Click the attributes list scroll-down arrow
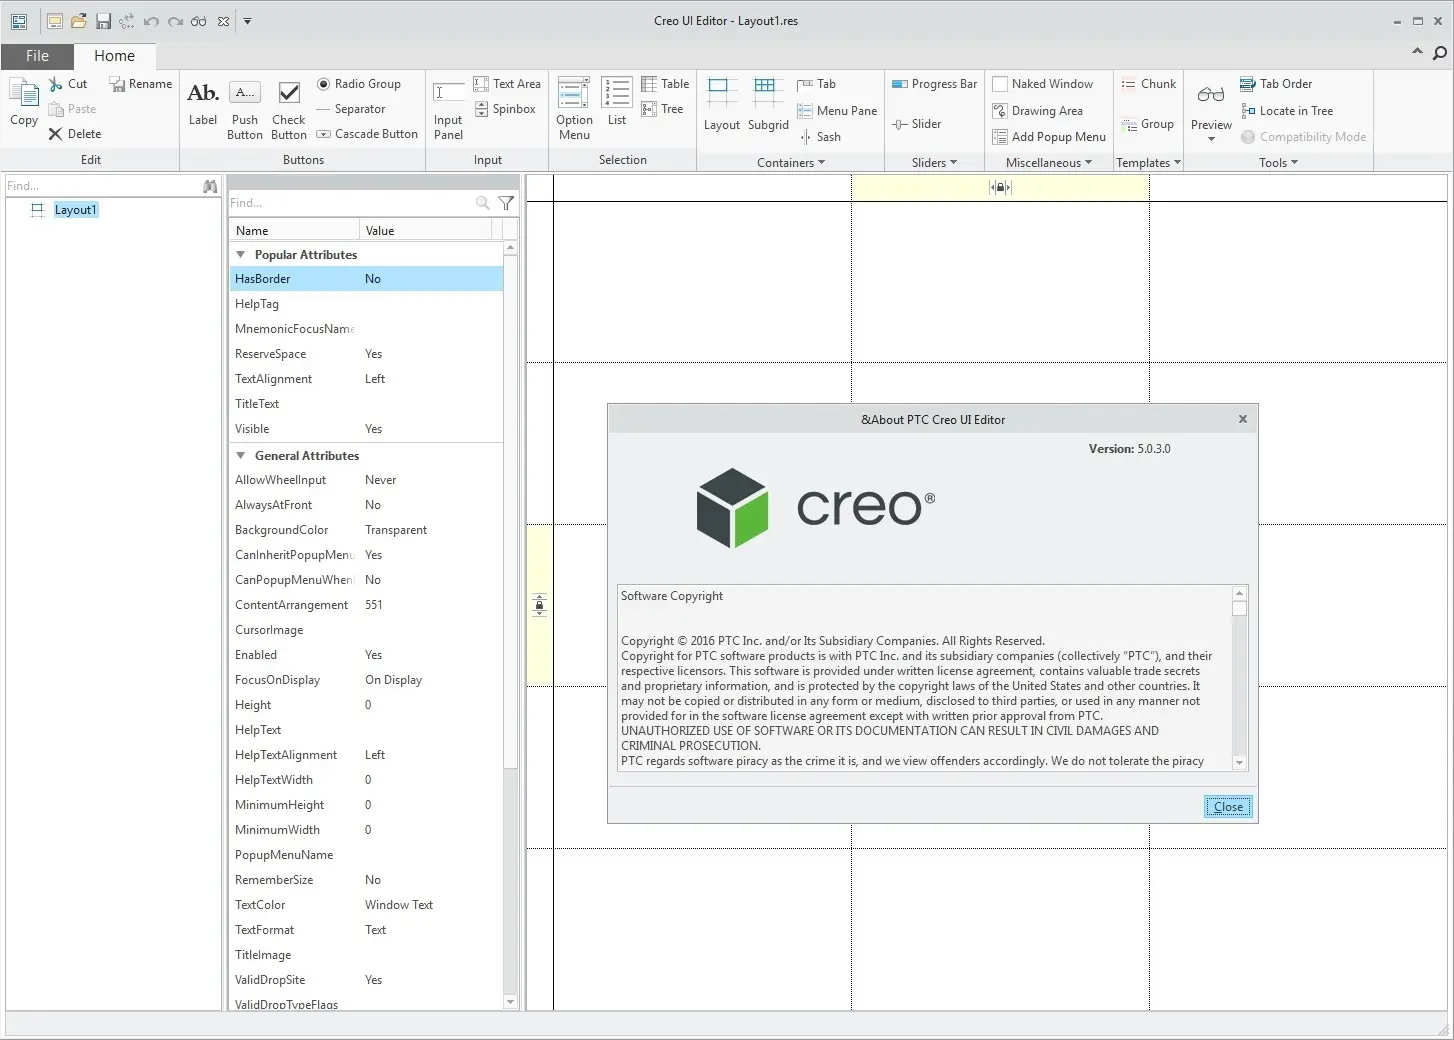 coord(510,1002)
